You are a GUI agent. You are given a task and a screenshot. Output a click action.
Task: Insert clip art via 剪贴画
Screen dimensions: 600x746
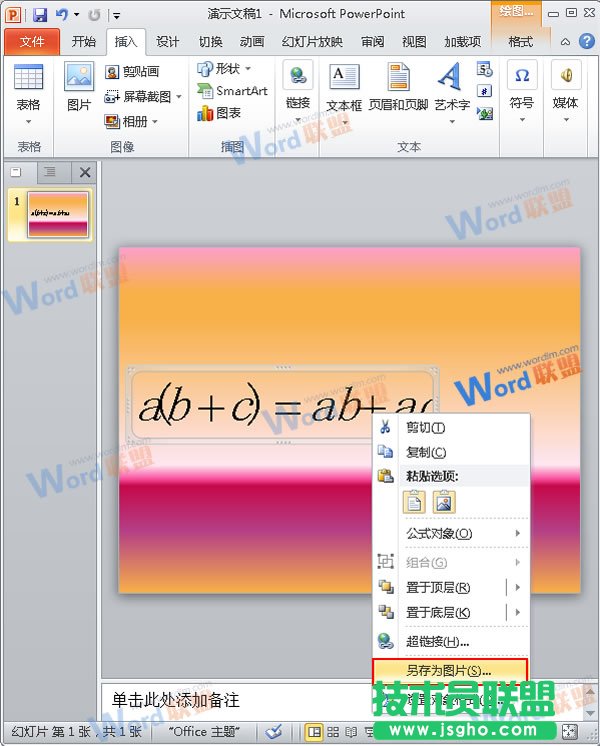coord(132,72)
